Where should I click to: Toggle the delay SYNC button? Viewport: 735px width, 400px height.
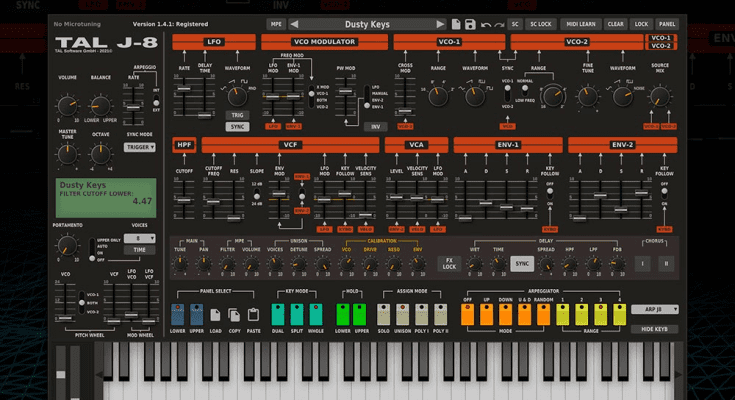click(522, 264)
